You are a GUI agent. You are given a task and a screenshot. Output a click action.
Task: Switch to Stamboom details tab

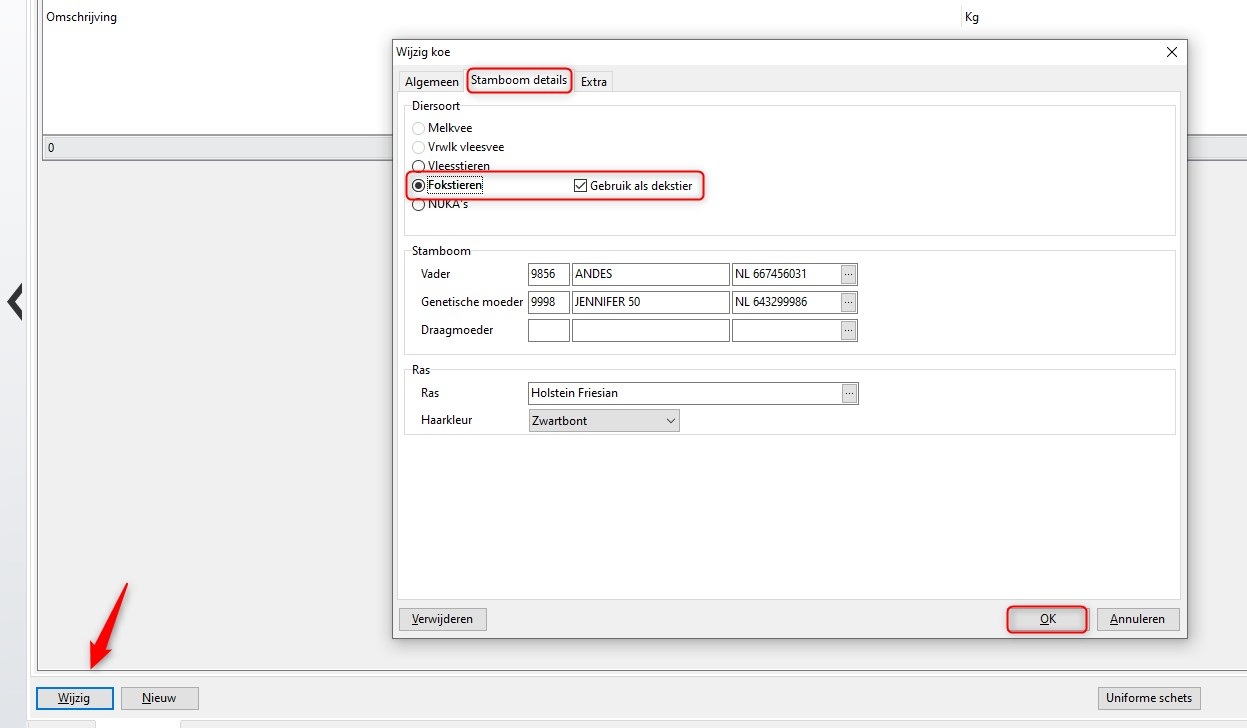coord(519,80)
